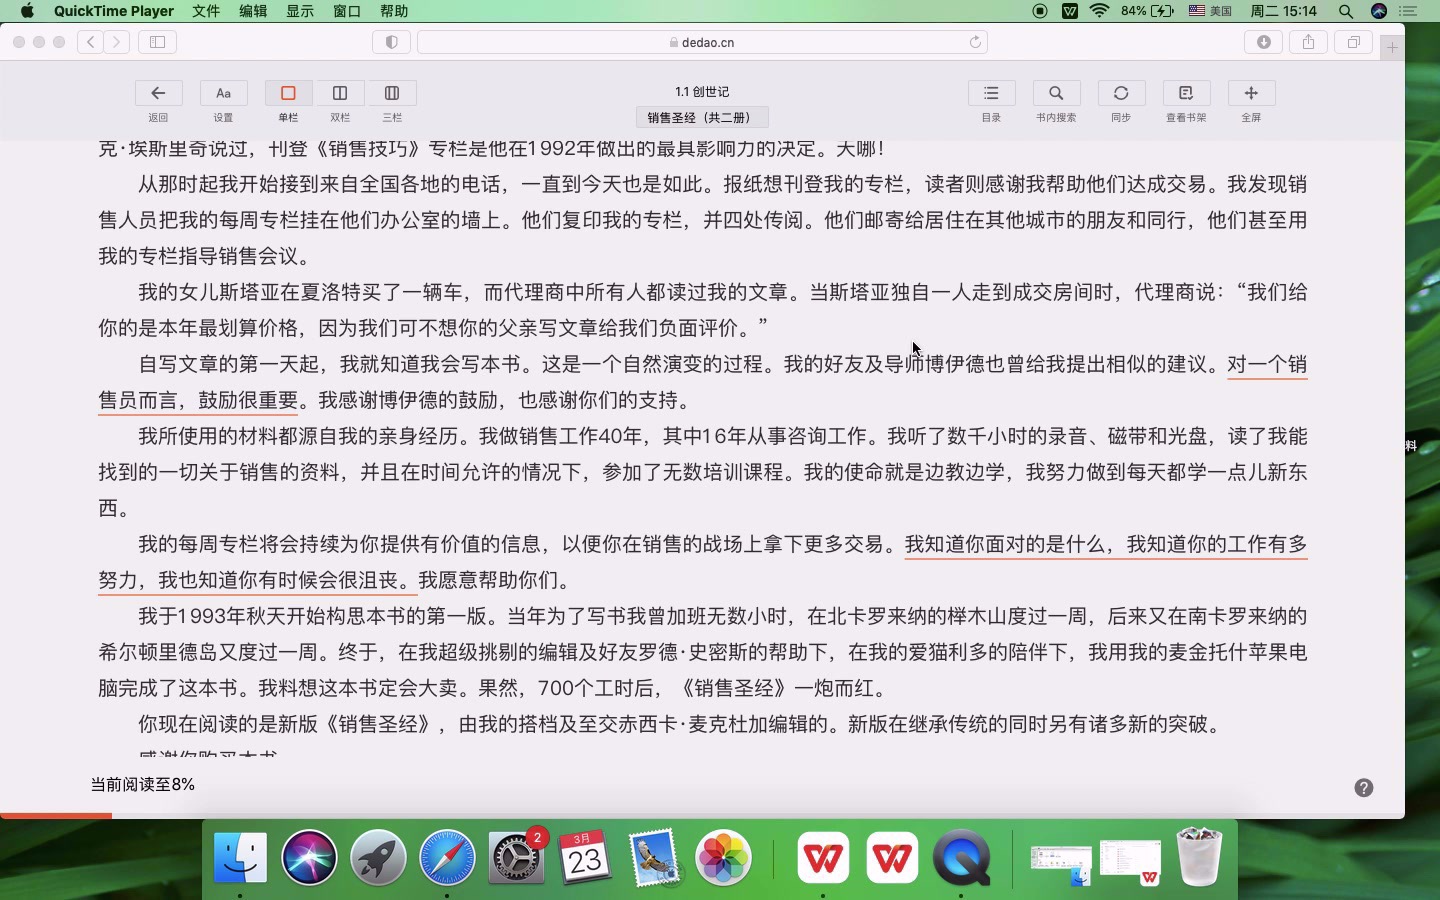The width and height of the screenshot is (1440, 900).
Task: Open the 窗口 menu
Action: 347,11
